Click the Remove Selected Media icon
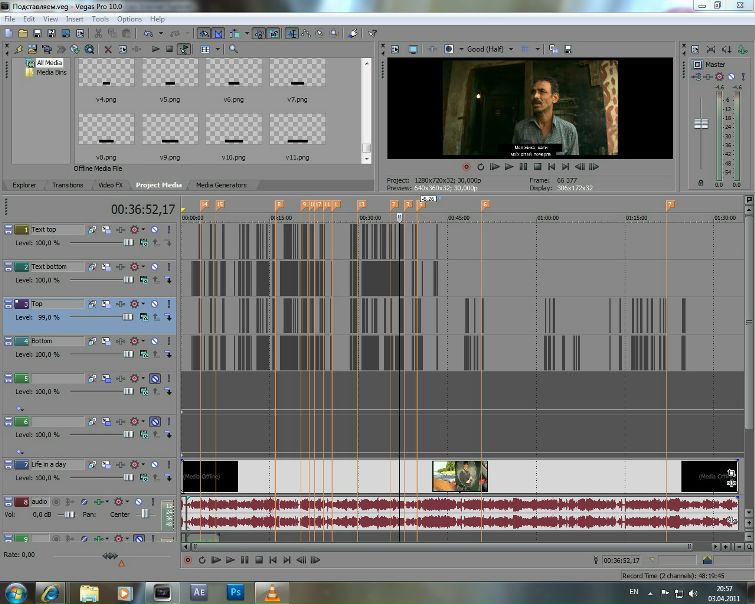The height and width of the screenshot is (604, 755). pyautogui.click(x=108, y=49)
